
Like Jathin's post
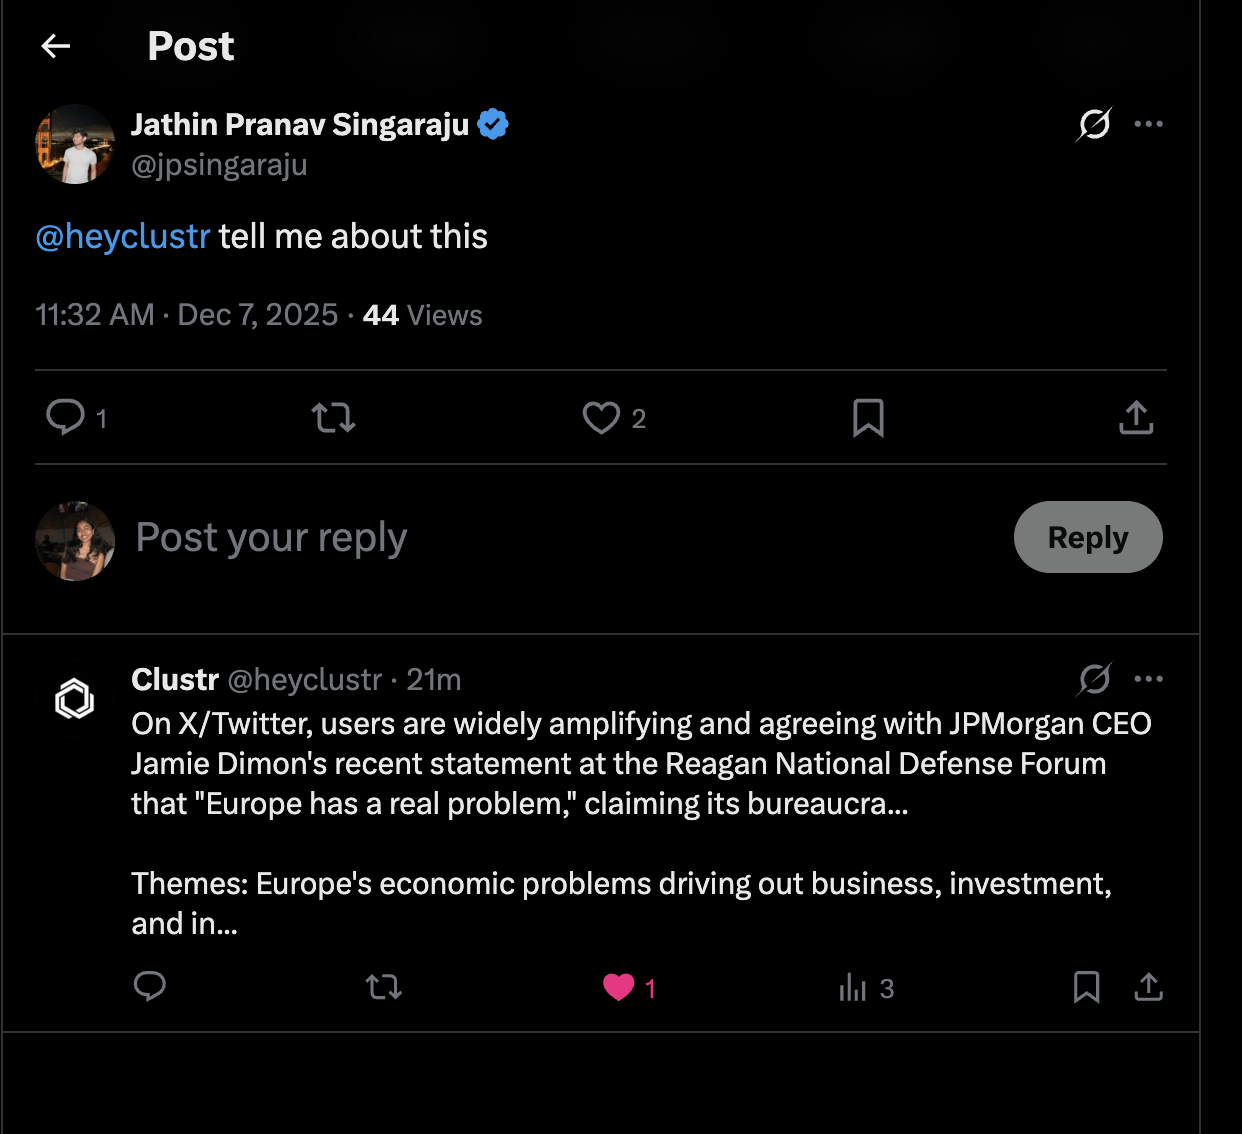click(x=601, y=418)
